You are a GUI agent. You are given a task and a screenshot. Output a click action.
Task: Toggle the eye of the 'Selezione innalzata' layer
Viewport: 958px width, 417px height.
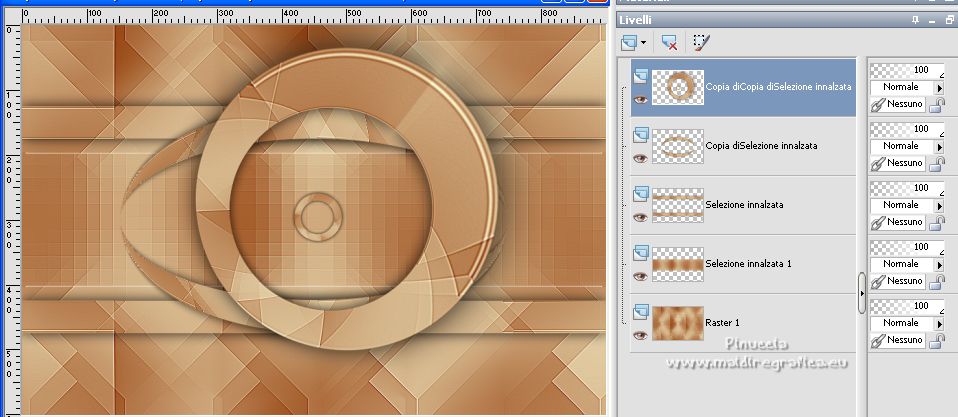click(x=640, y=217)
